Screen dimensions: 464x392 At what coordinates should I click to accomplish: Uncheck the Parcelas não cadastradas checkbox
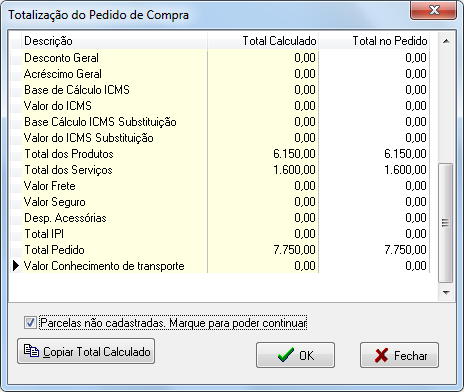(x=30, y=323)
